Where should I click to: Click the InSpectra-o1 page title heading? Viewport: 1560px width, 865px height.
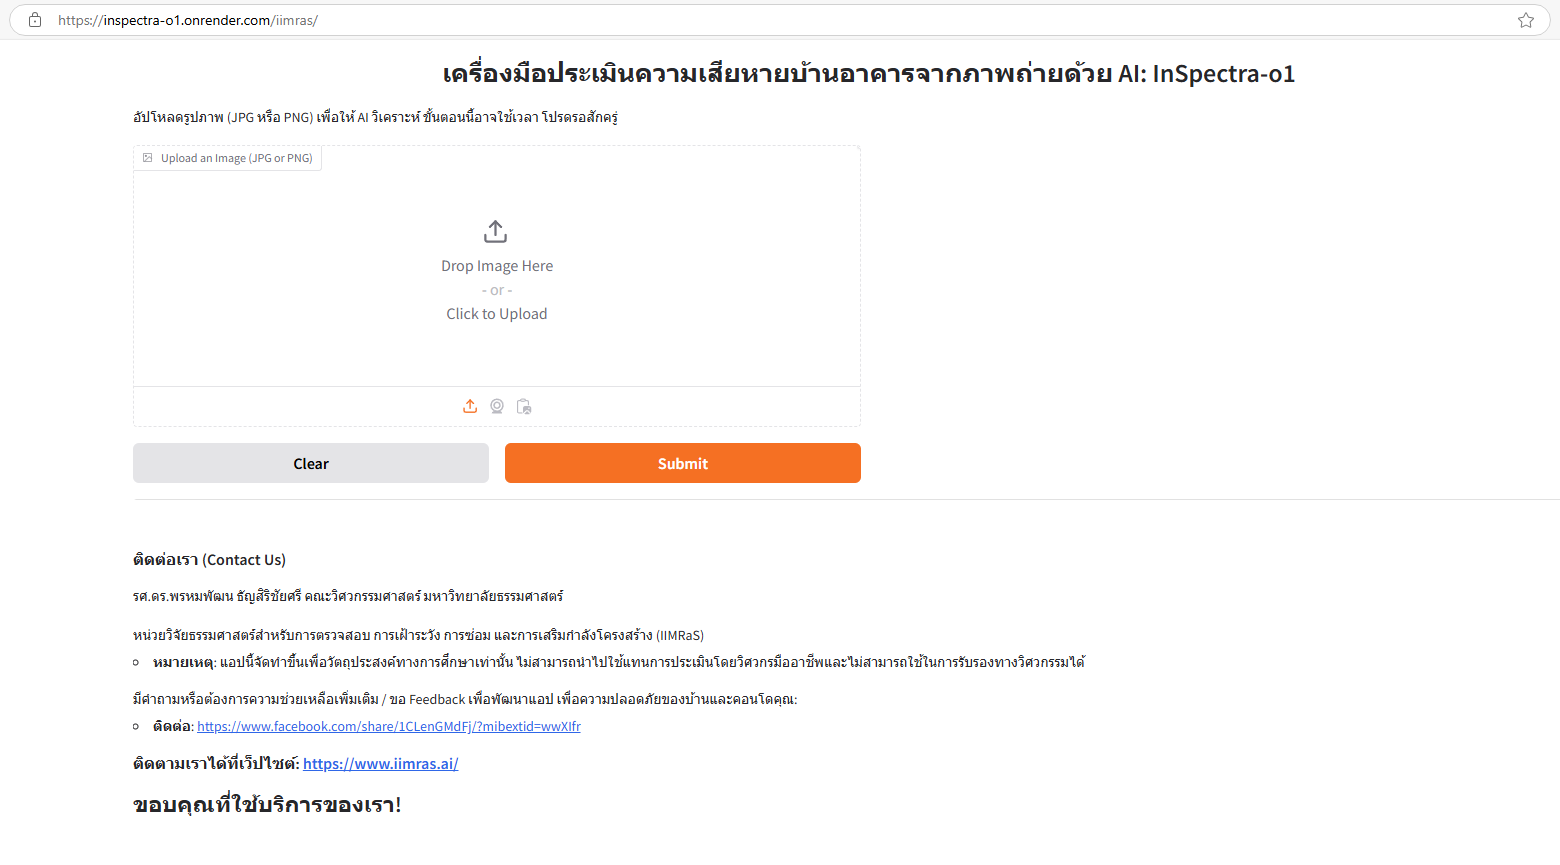click(869, 74)
